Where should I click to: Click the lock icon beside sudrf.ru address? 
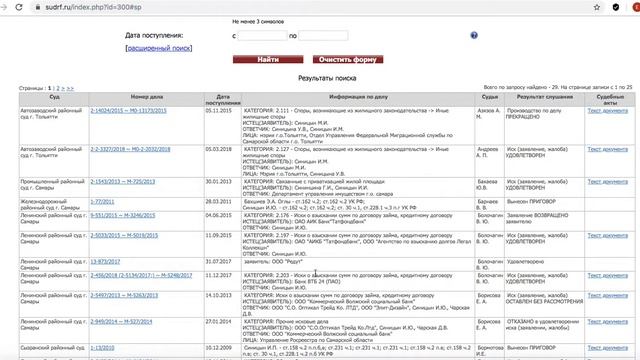point(37,7)
